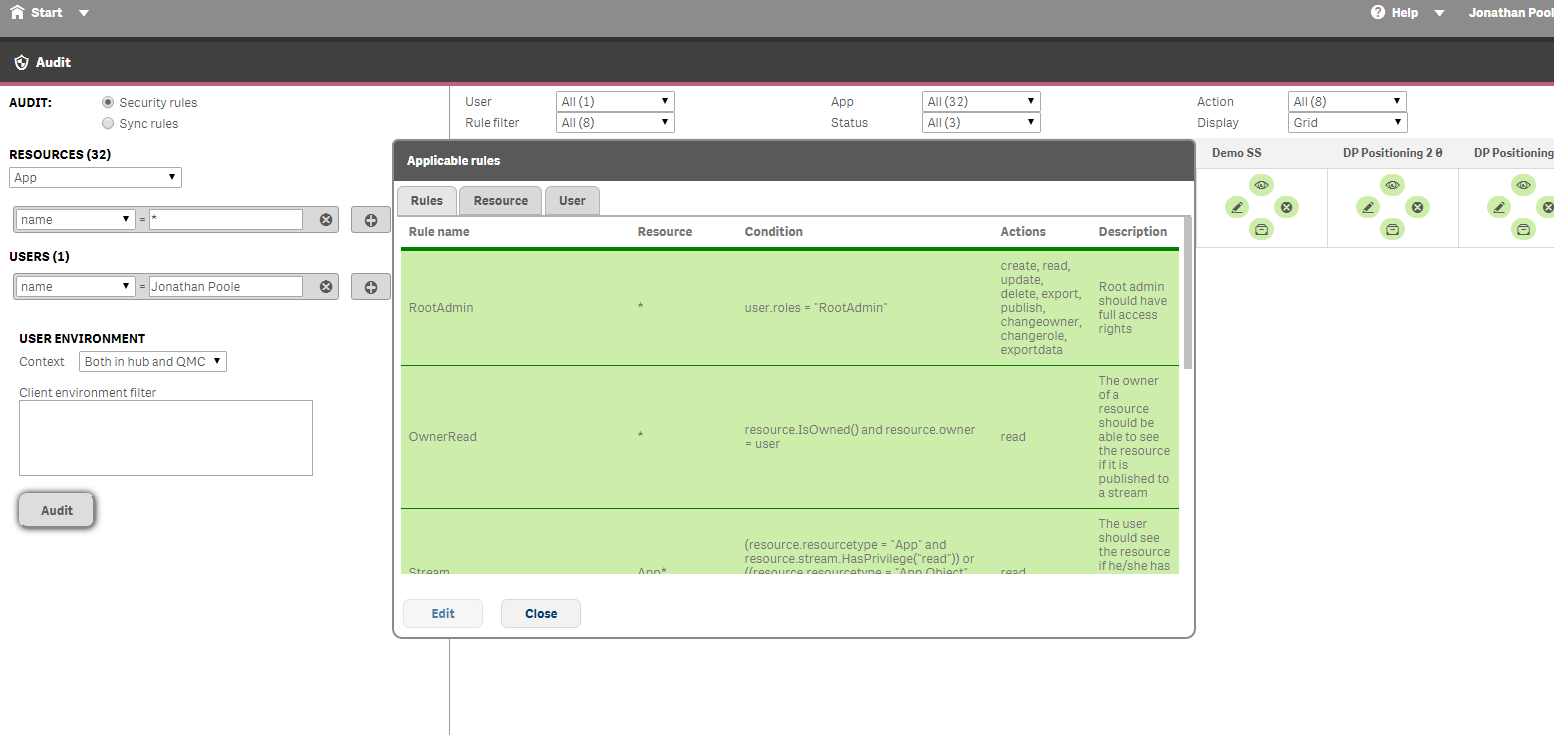Click the resource.IsOwned() condition text
This screenshot has width=1554, height=735.
[860, 437]
